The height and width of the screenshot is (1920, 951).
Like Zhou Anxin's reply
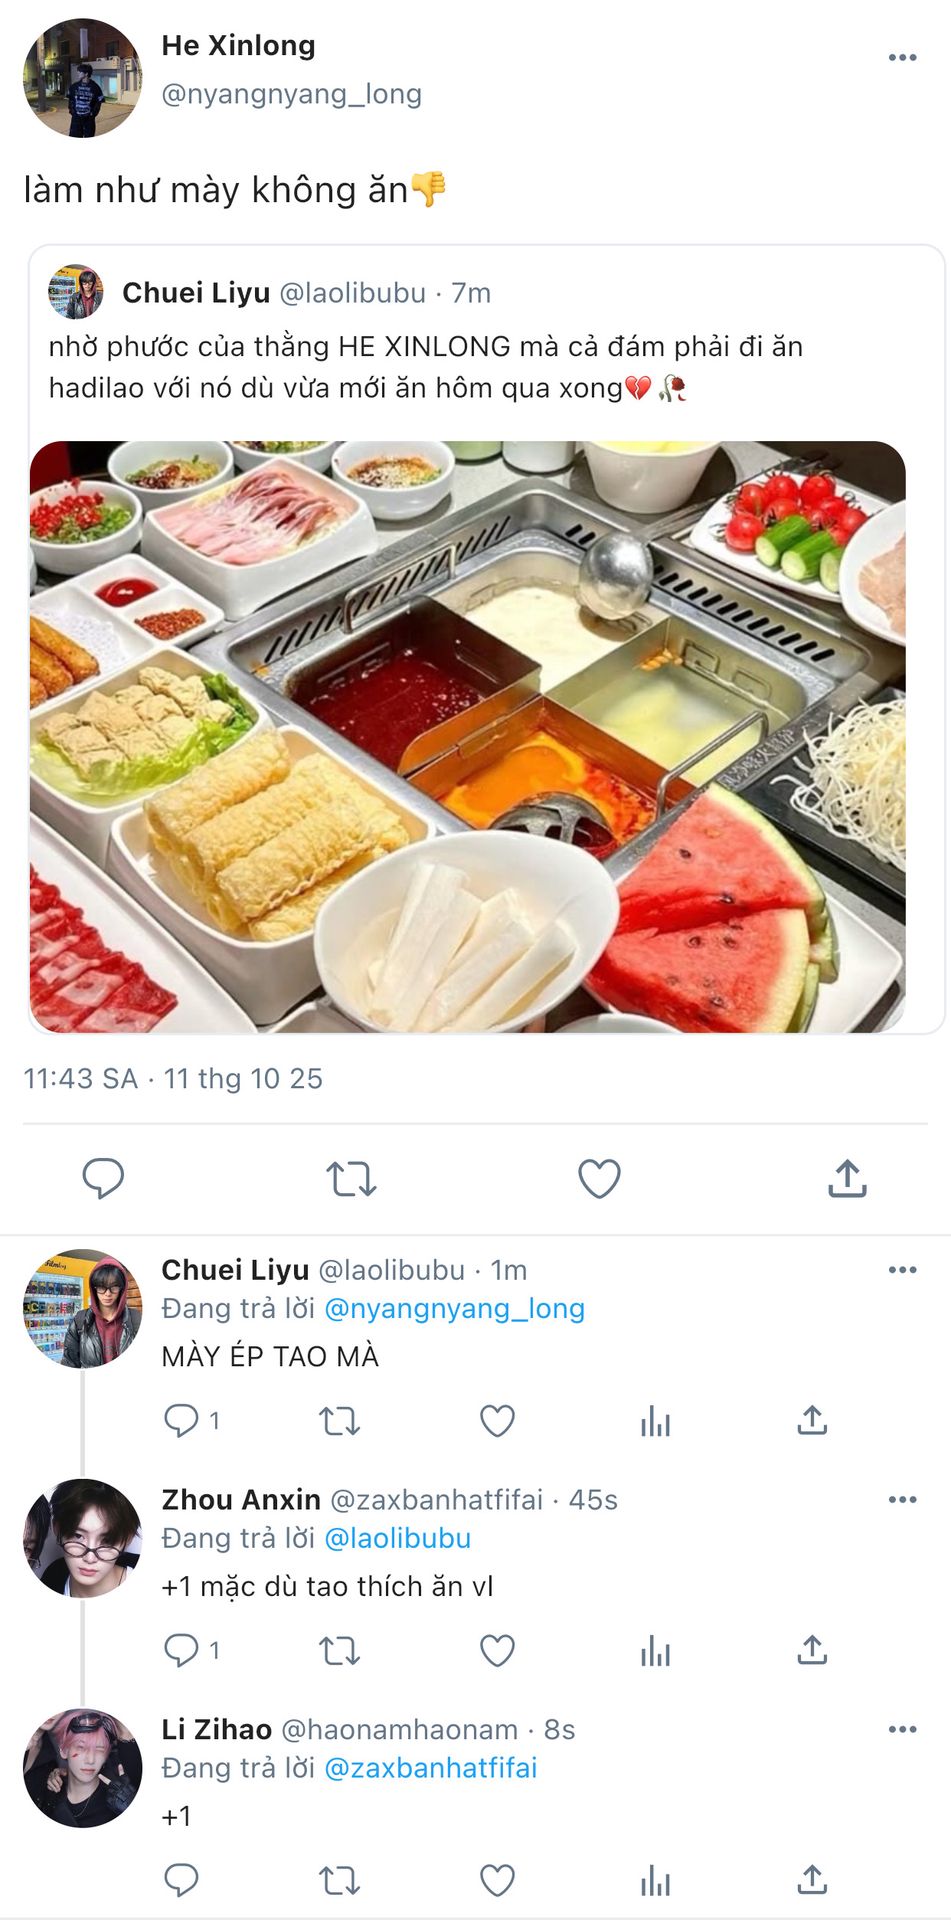497,1651
